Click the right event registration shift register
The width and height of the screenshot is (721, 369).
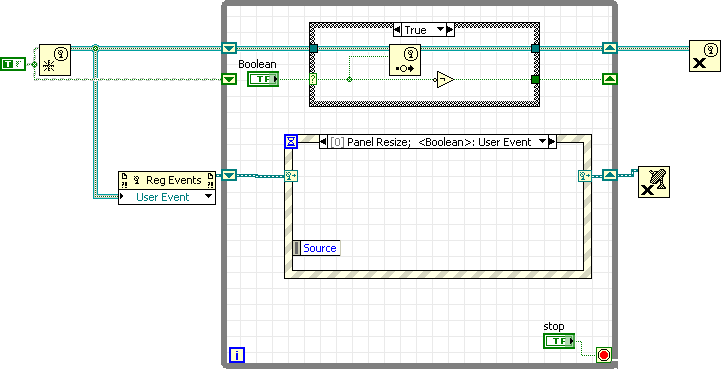point(610,175)
